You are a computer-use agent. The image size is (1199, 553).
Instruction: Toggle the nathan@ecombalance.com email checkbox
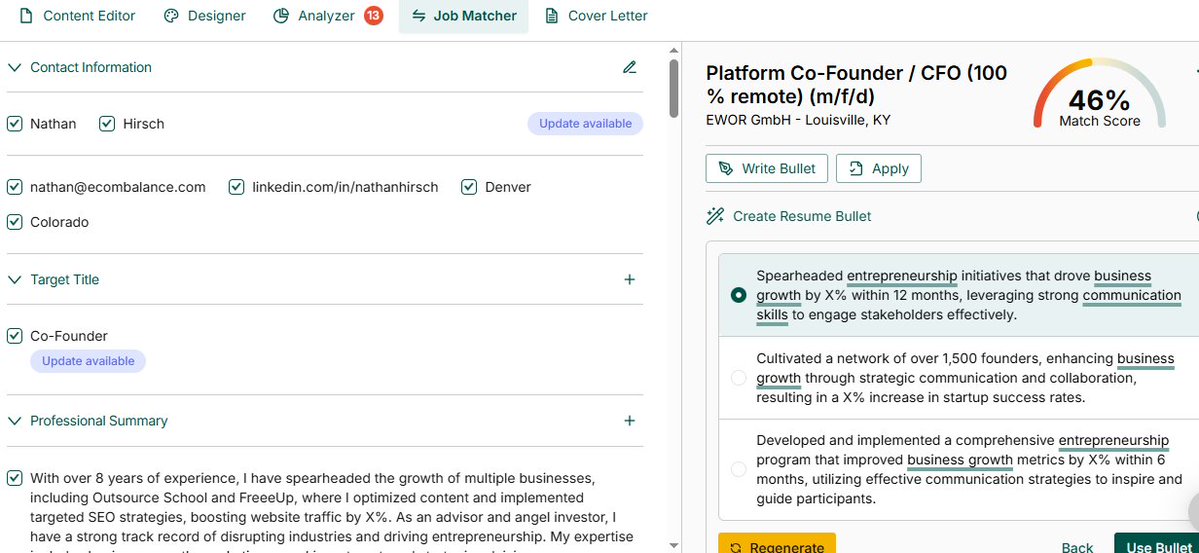[x=15, y=187]
